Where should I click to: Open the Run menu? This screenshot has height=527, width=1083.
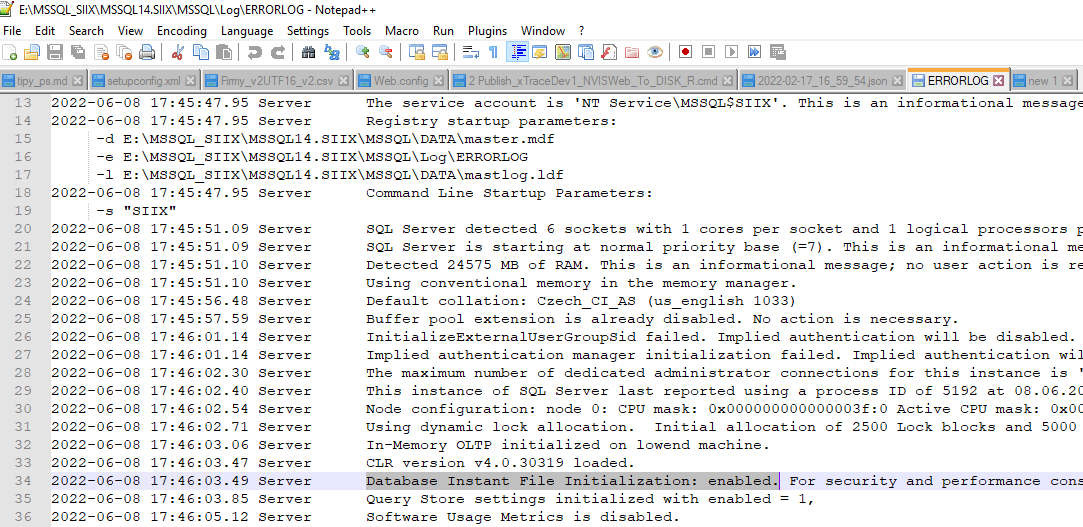pos(443,31)
